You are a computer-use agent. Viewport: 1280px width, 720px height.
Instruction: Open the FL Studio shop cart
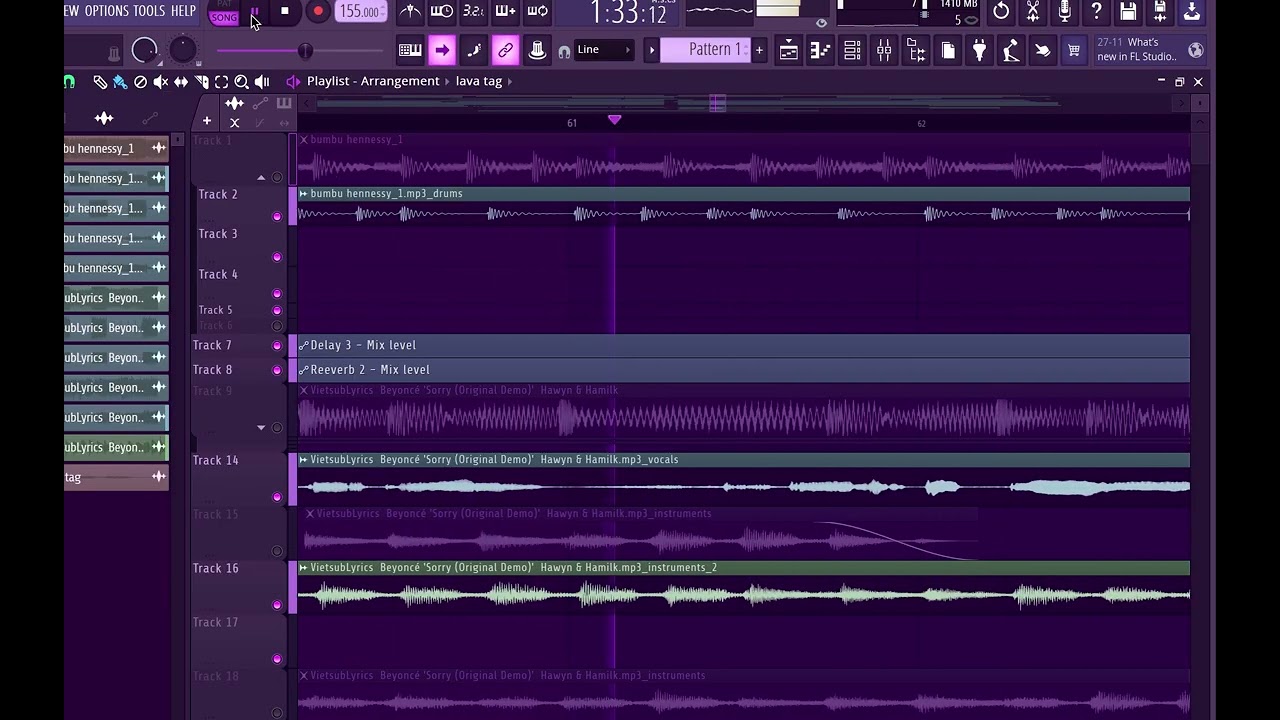click(x=1074, y=50)
